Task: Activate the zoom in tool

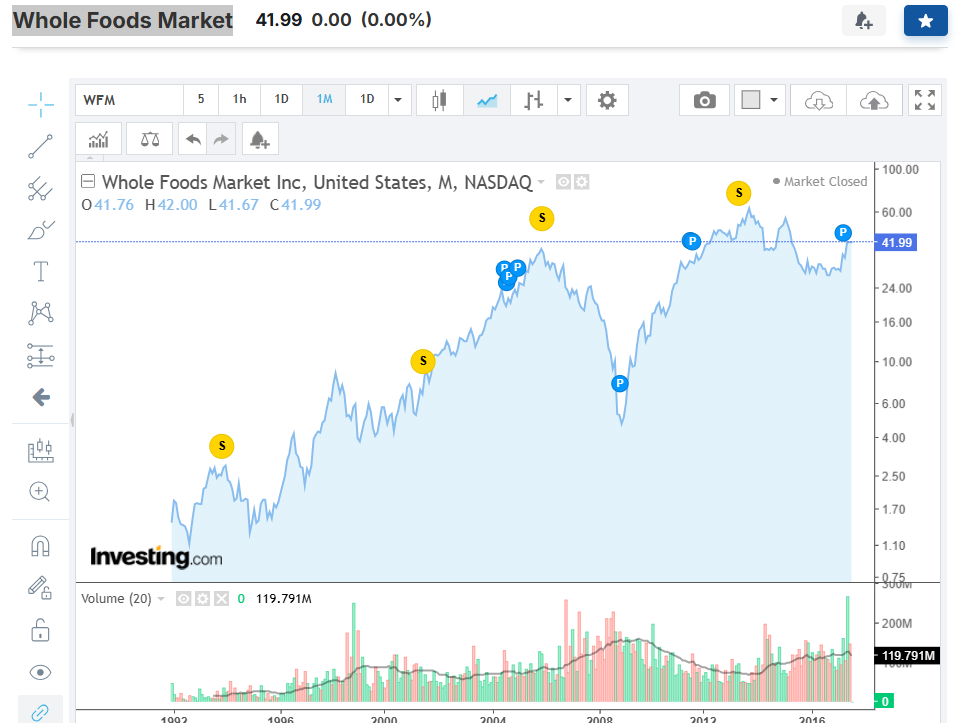Action: pos(39,492)
